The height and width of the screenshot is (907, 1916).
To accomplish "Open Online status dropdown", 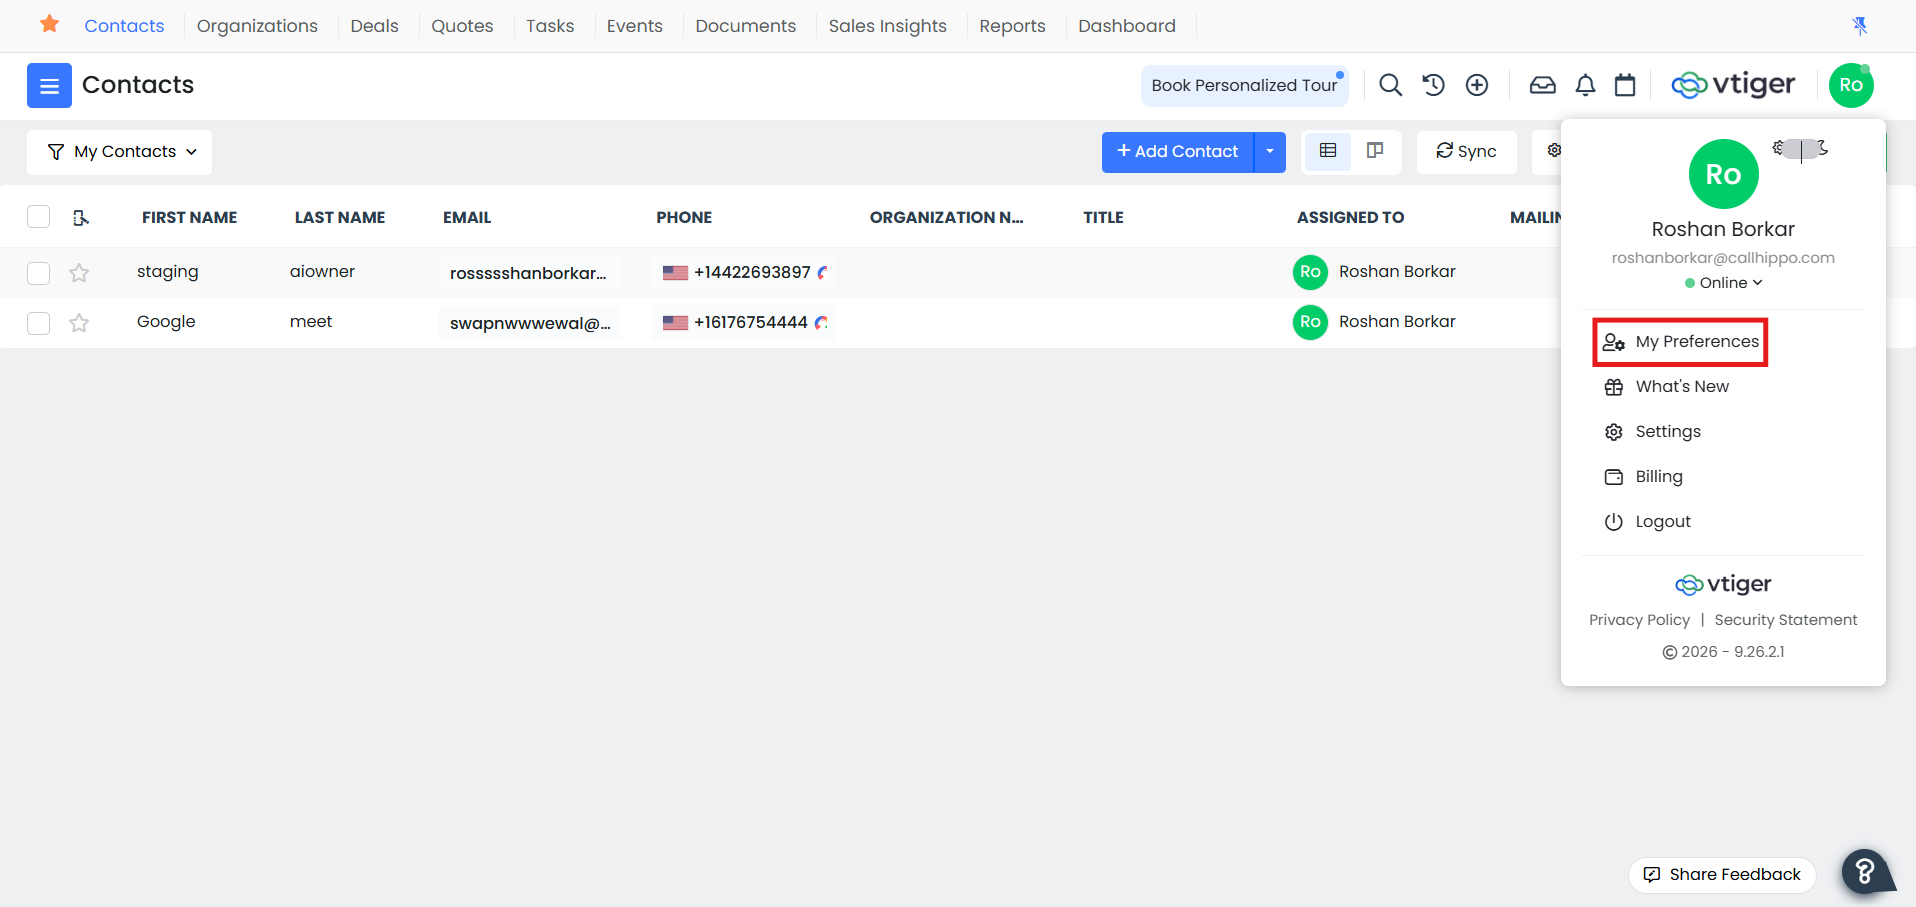I will (1723, 283).
